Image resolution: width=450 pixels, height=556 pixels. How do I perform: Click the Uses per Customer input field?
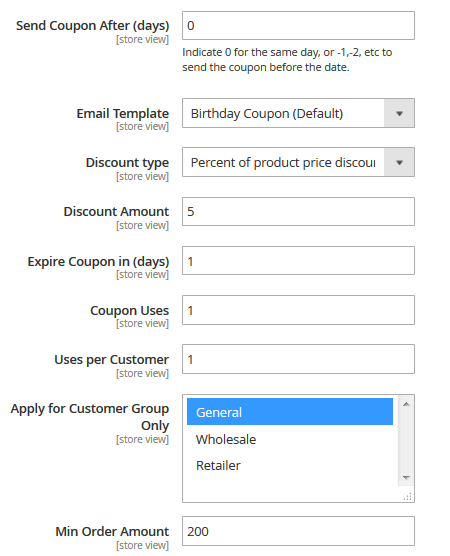298,359
